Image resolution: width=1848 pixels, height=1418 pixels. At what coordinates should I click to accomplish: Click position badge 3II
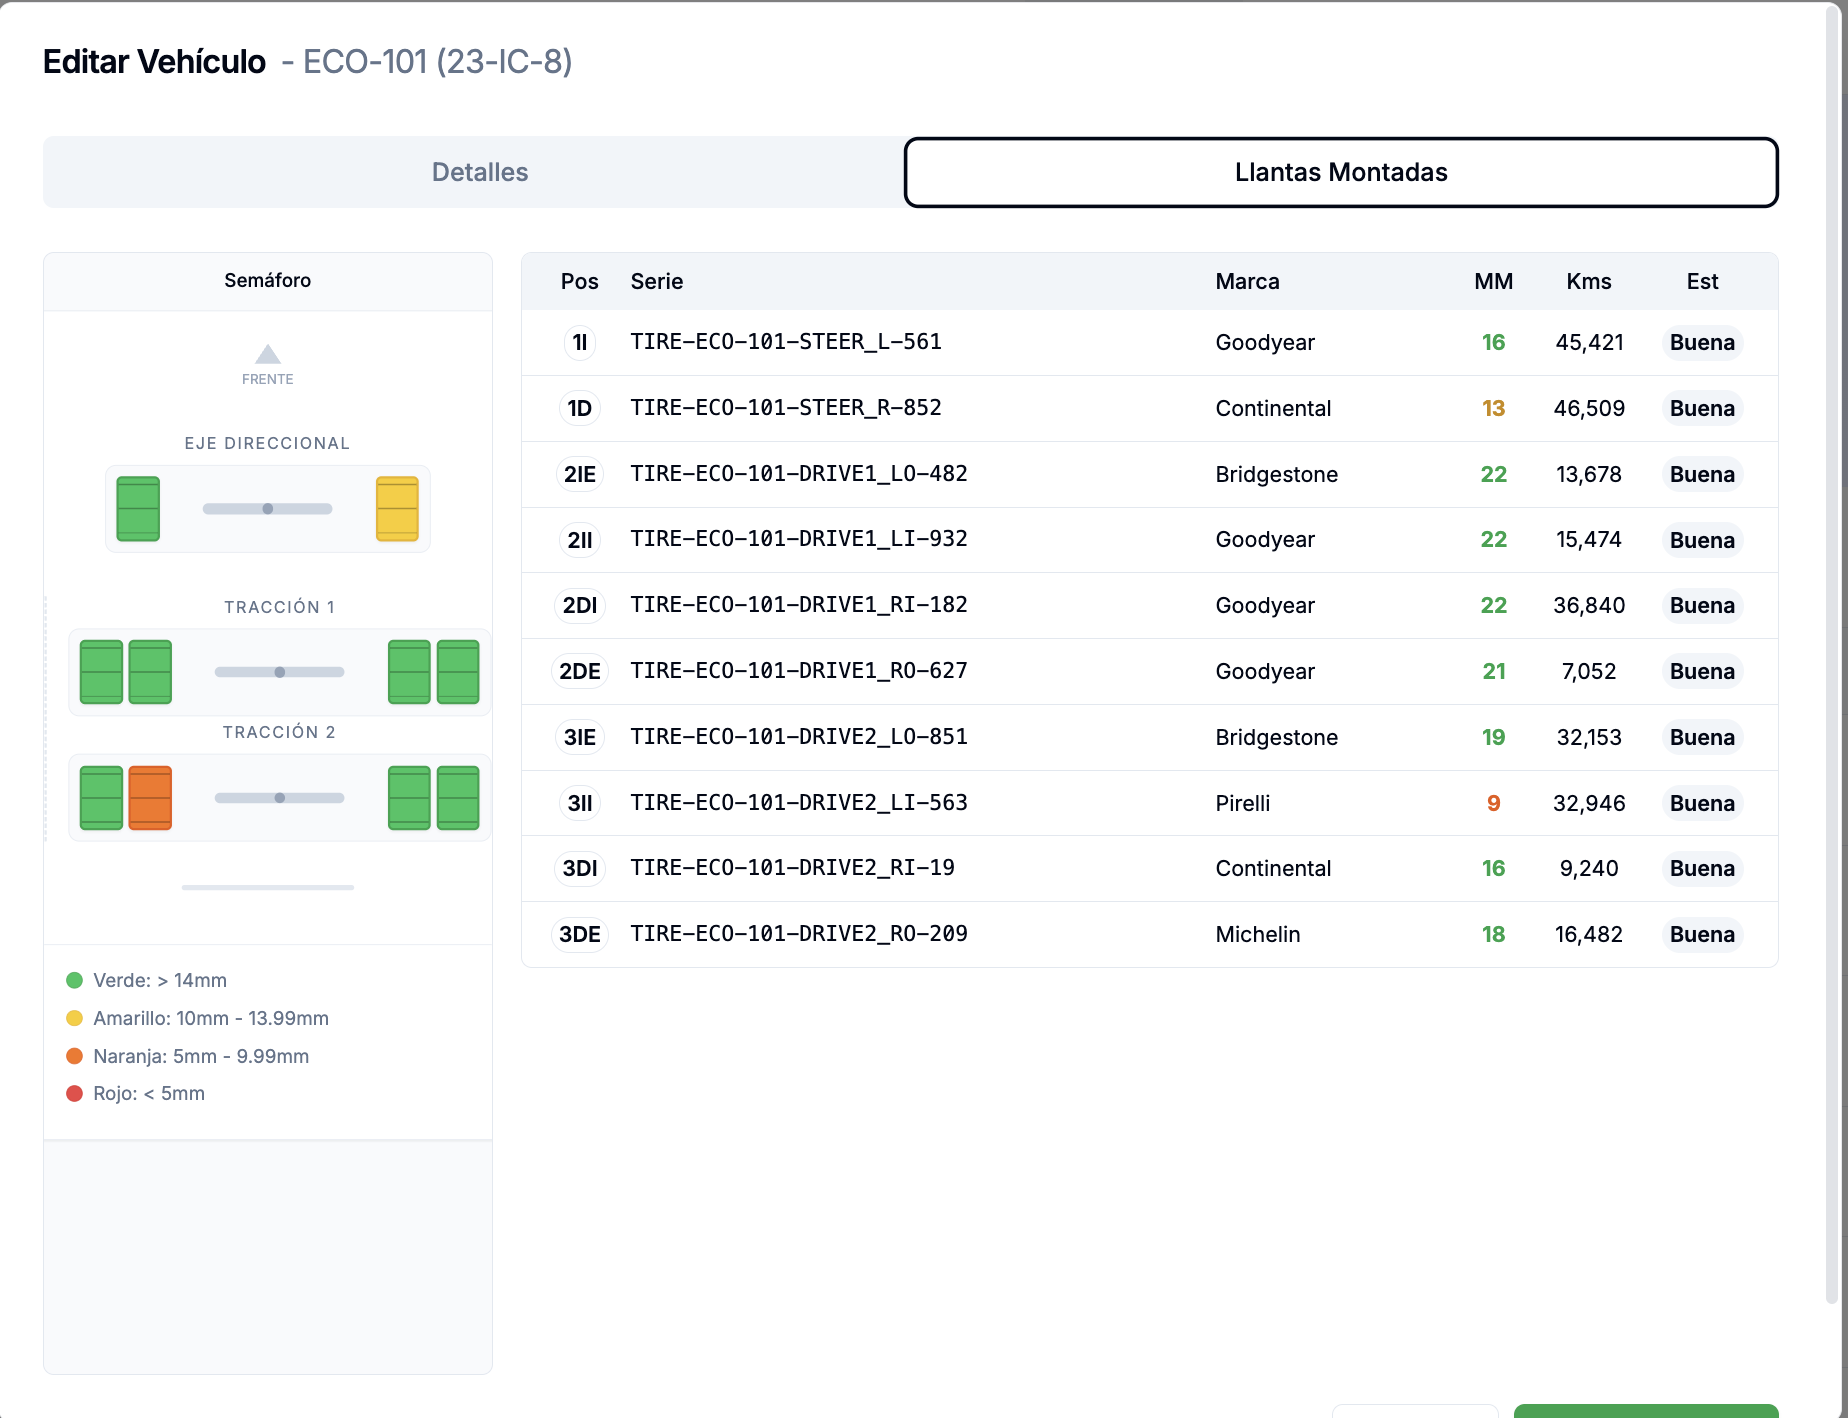pyautogui.click(x=580, y=803)
